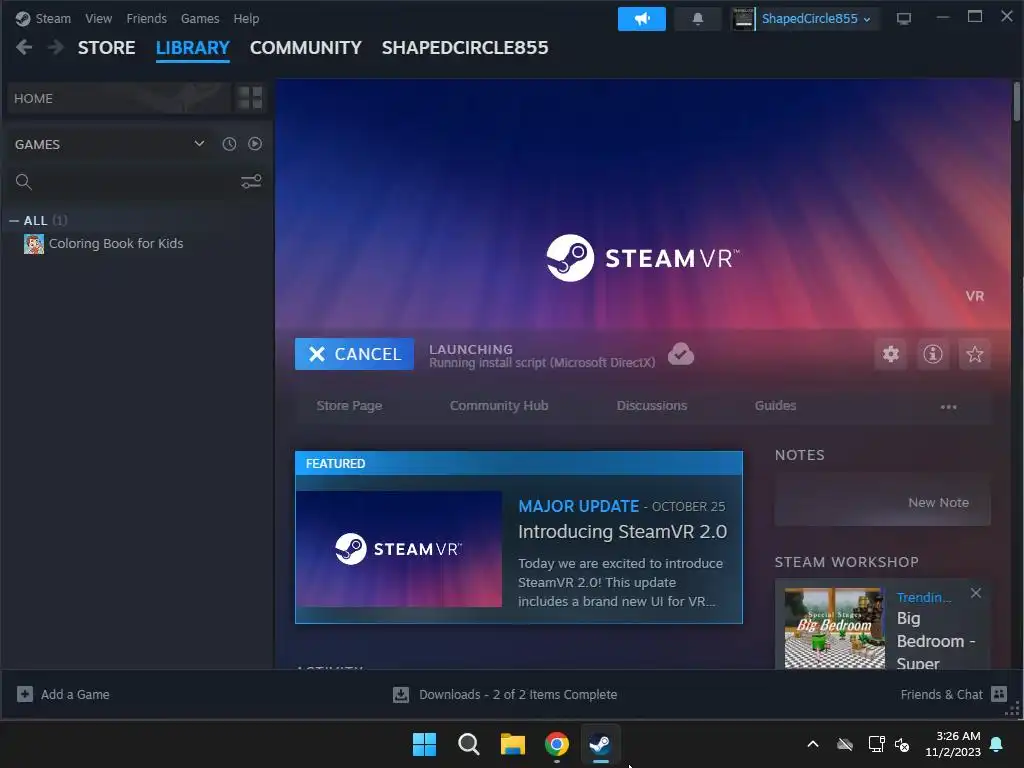The width and height of the screenshot is (1024, 768).
Task: Open the Discussions link
Action: pyautogui.click(x=652, y=406)
